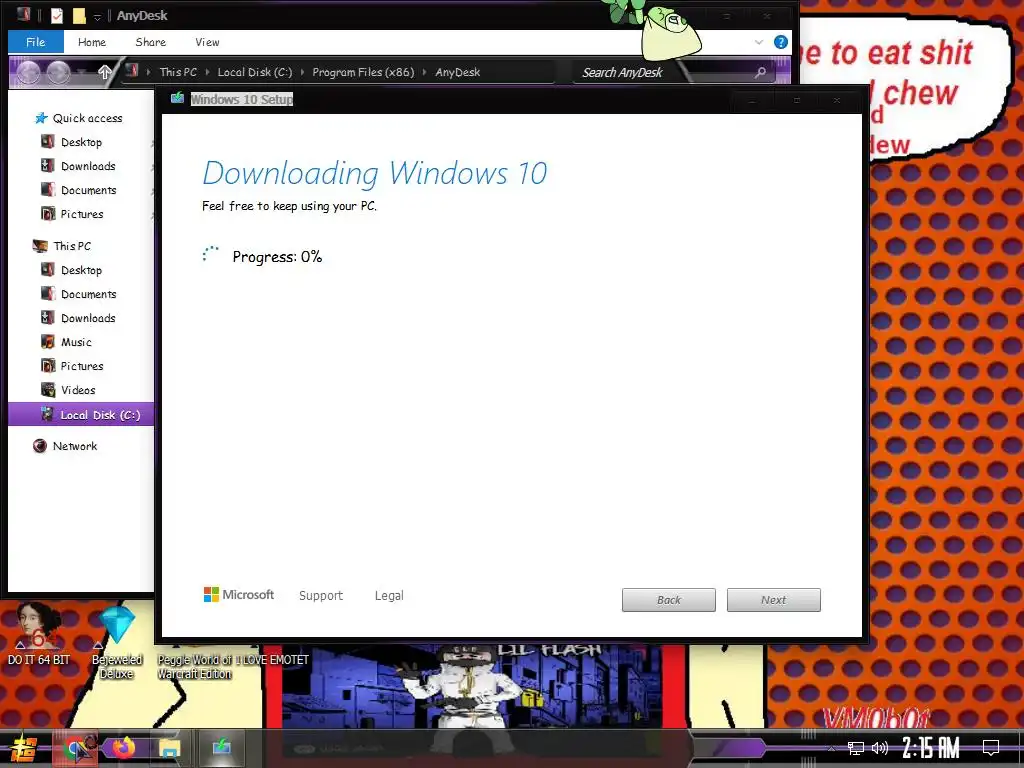Select the I LOVE EMOTET desktop icon label
1024x768 pixels.
pyautogui.click(x=272, y=660)
